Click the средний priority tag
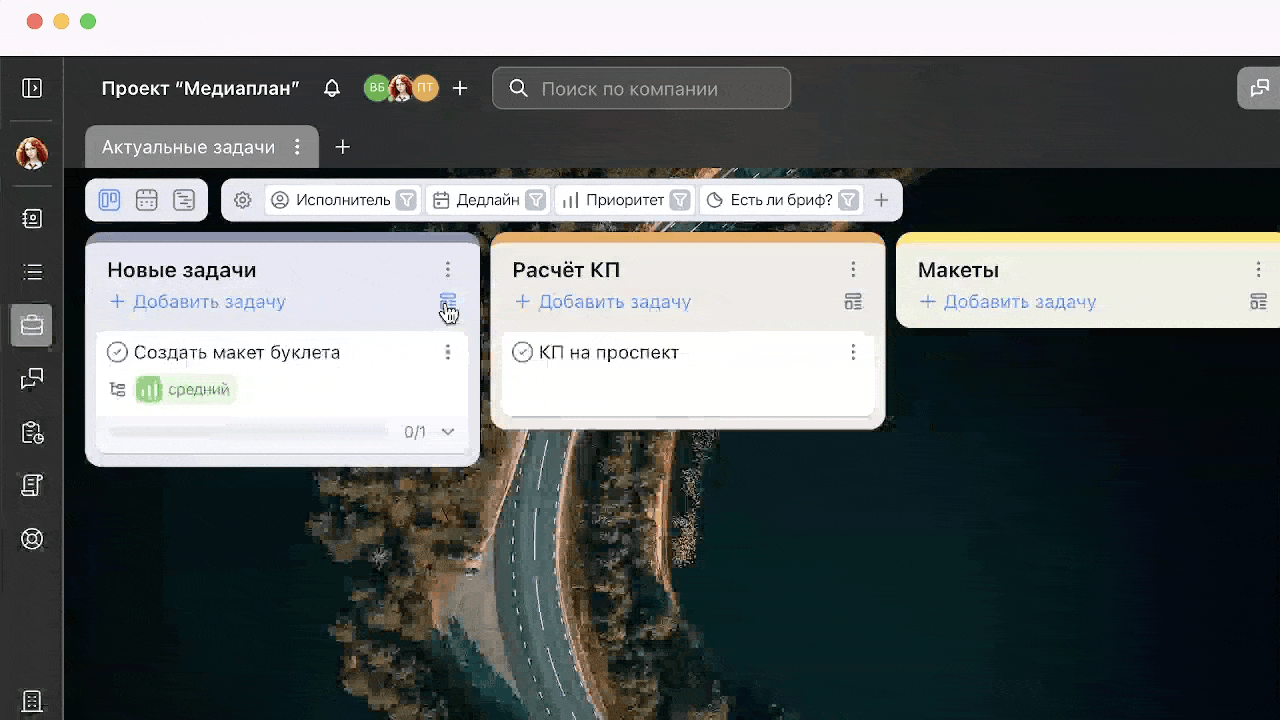 tap(186, 390)
